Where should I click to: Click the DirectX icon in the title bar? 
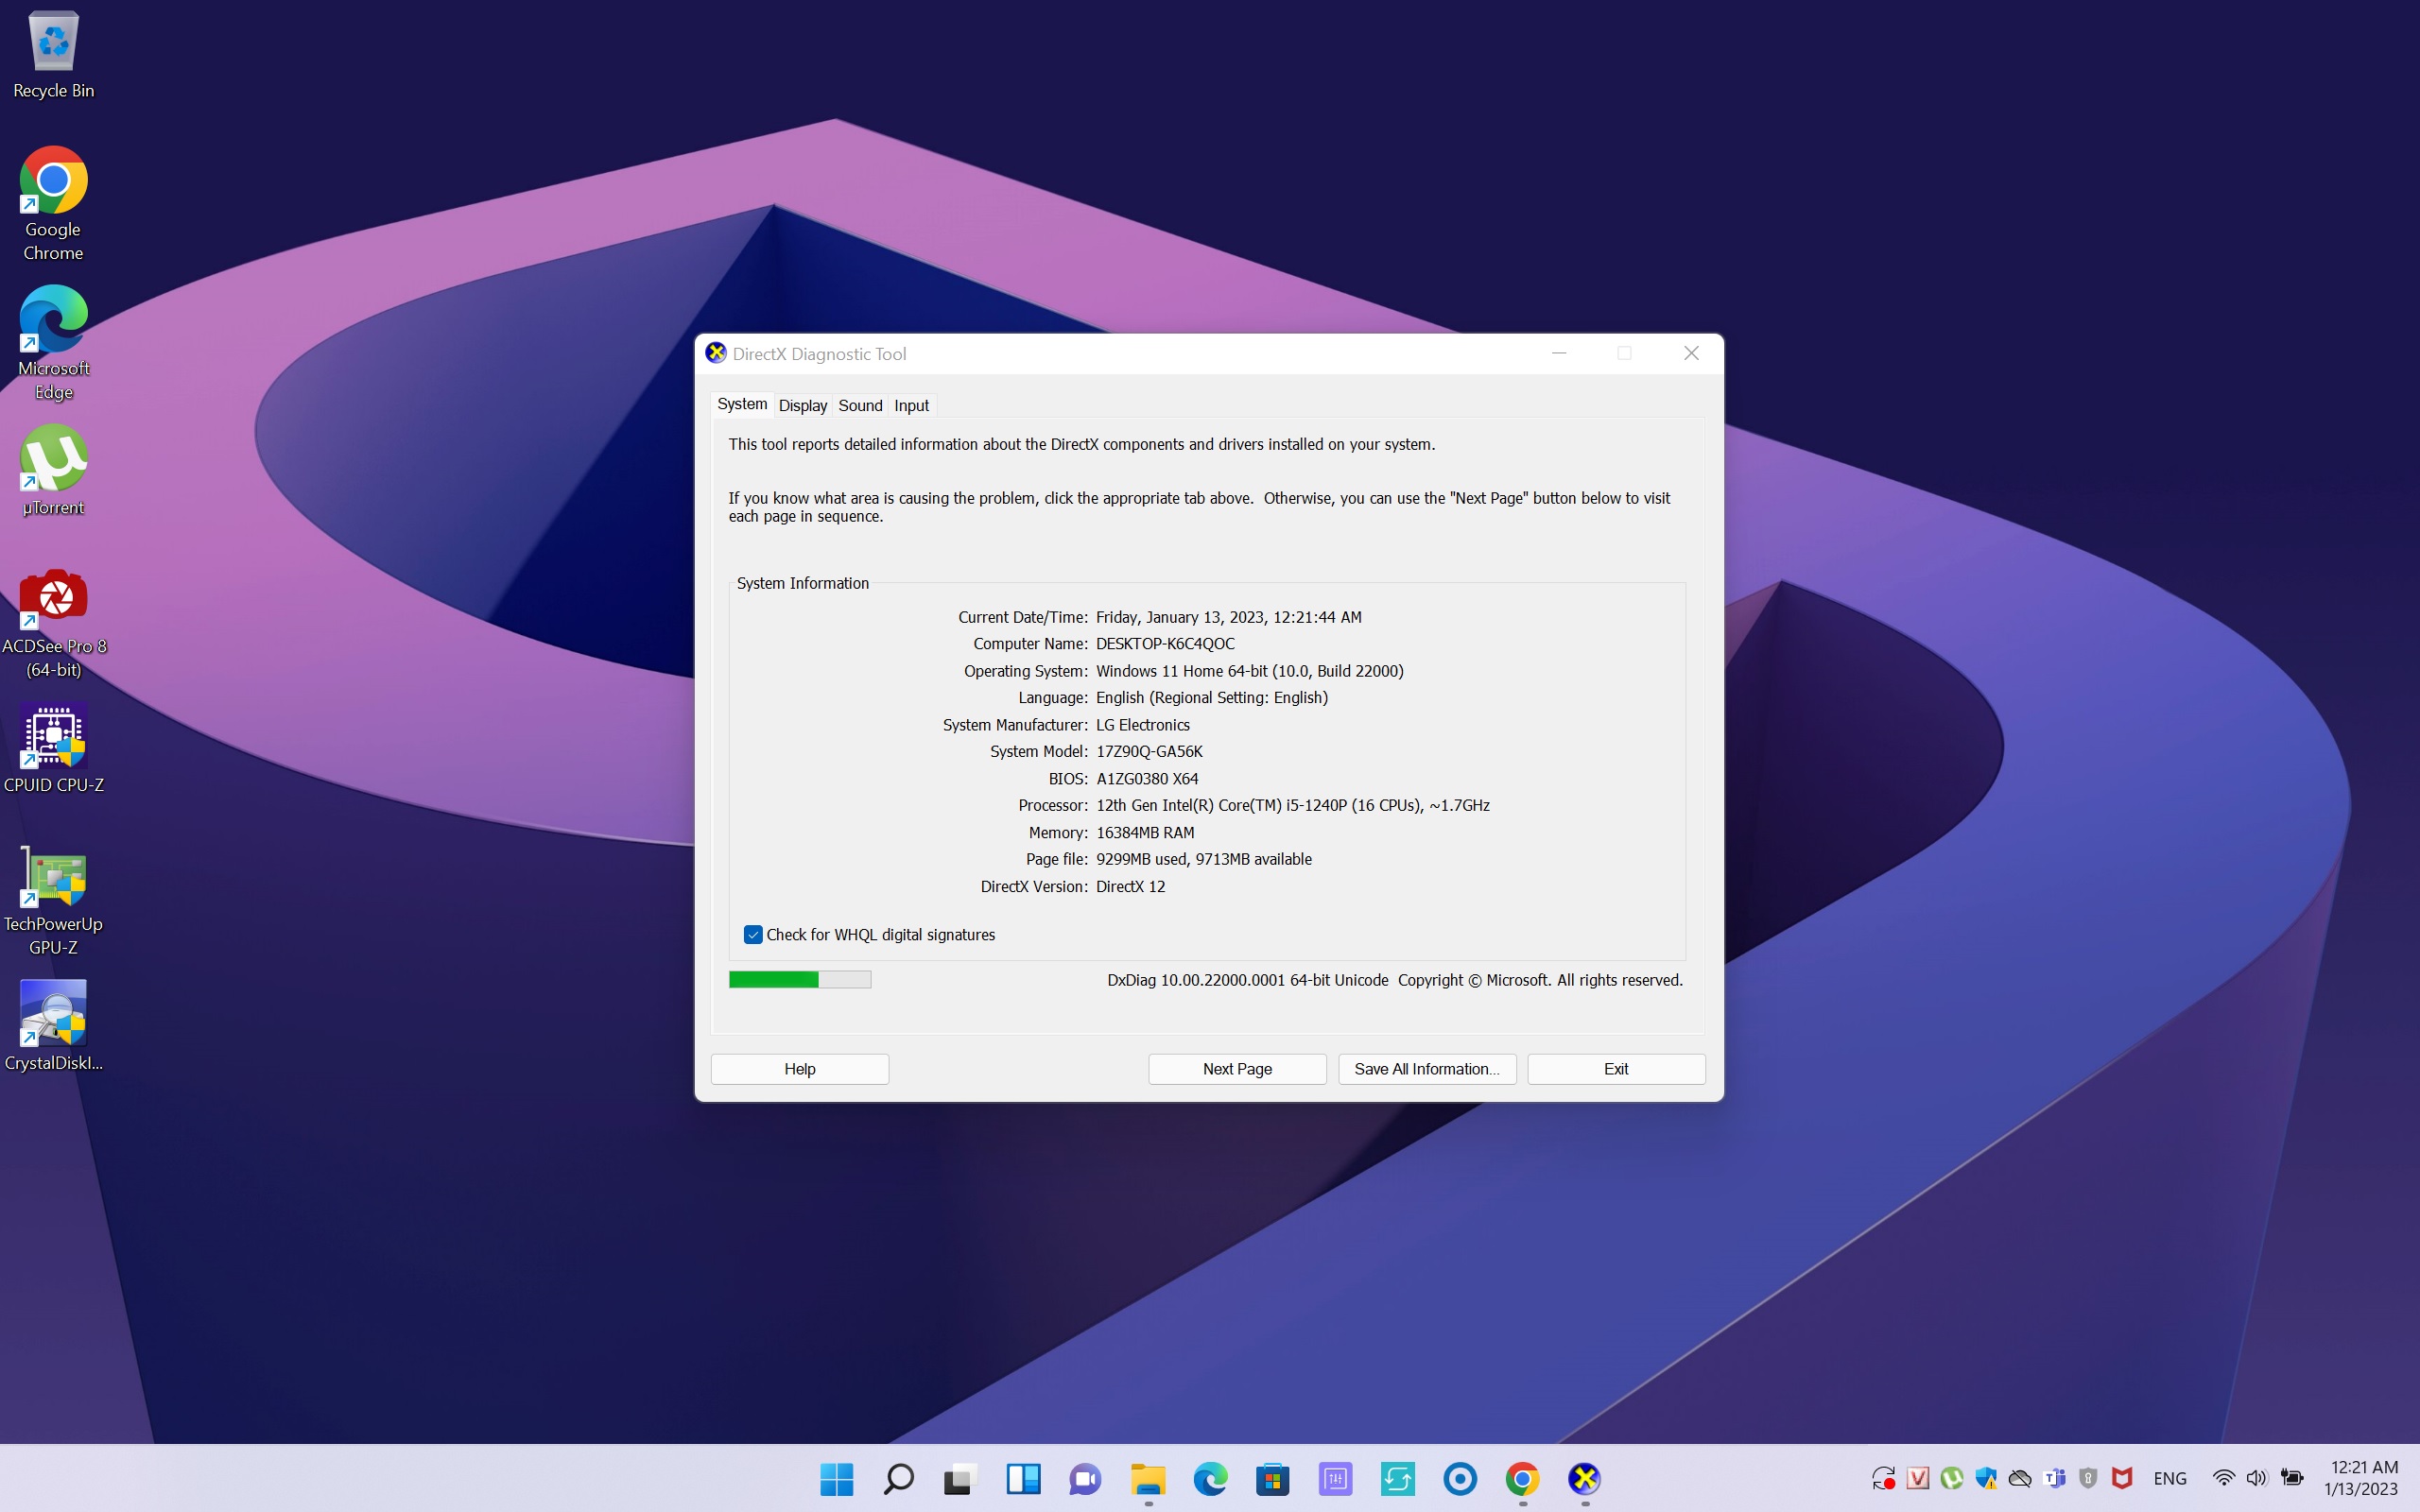pos(716,353)
